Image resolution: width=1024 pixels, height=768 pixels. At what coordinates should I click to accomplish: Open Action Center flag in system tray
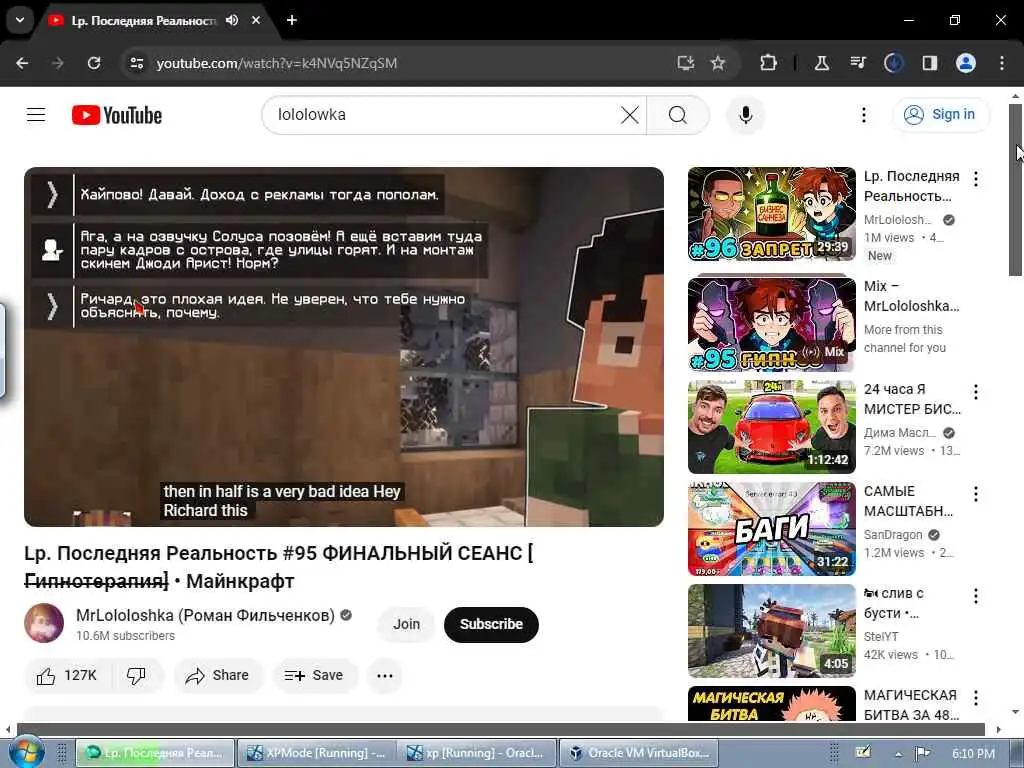coord(922,753)
